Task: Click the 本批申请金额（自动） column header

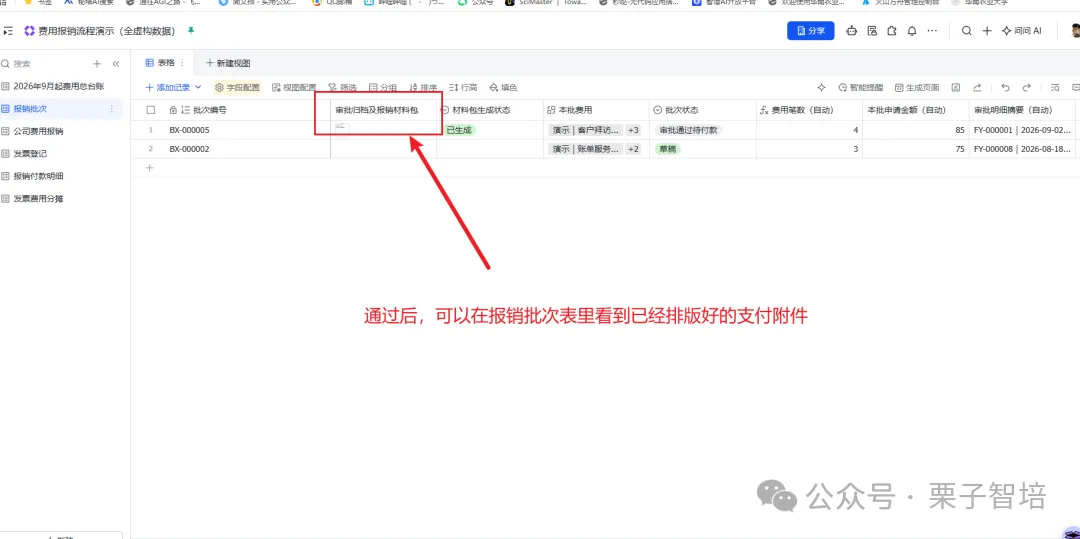Action: (x=906, y=110)
